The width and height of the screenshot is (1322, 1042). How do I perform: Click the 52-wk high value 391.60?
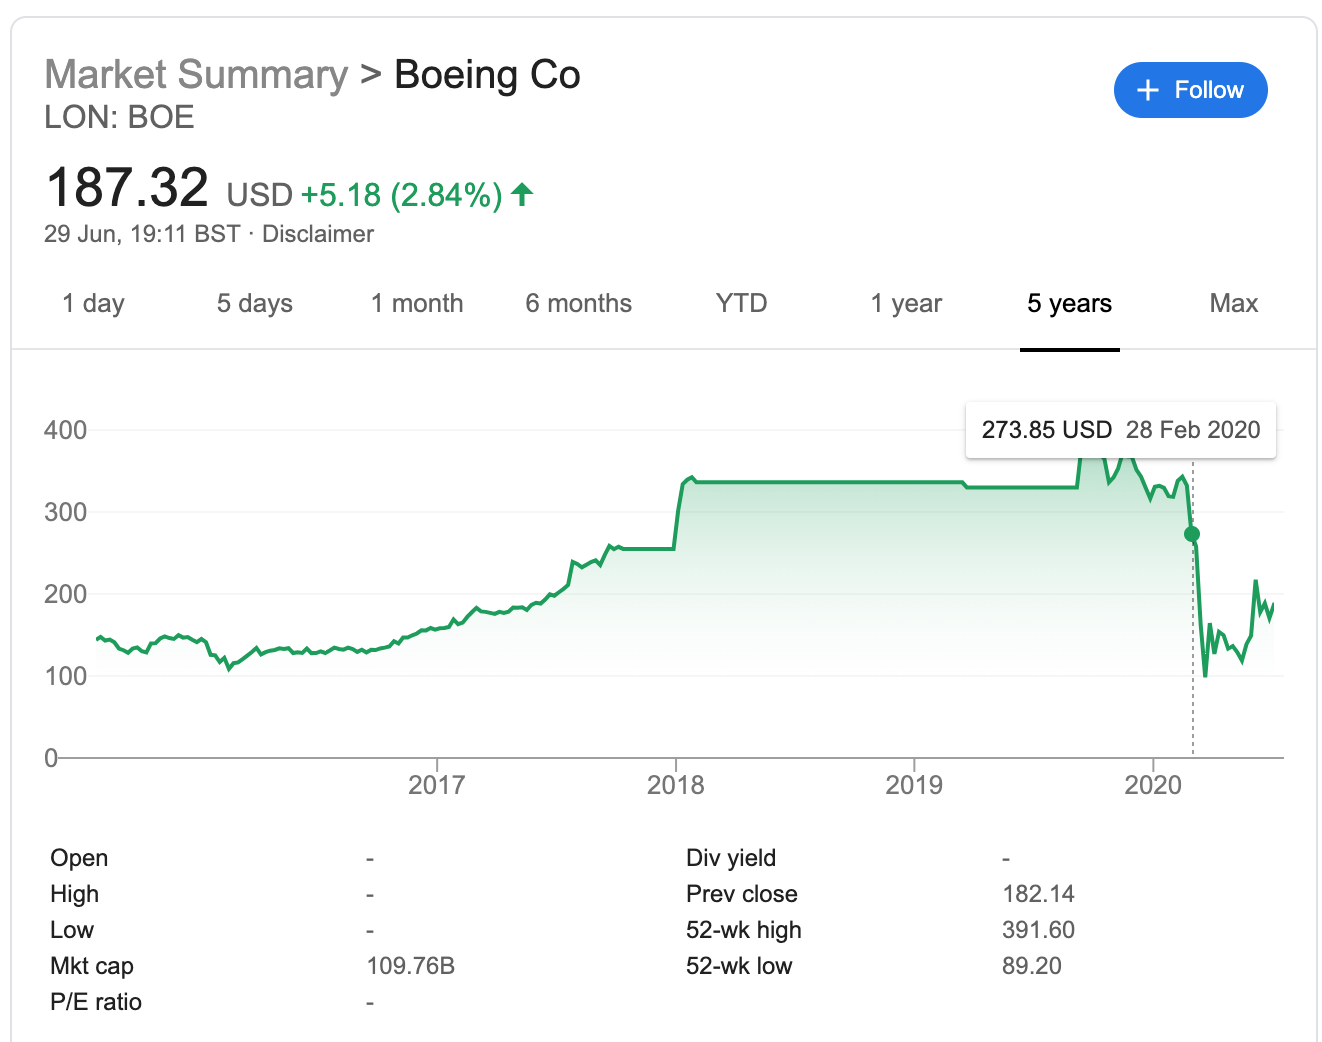(1039, 930)
